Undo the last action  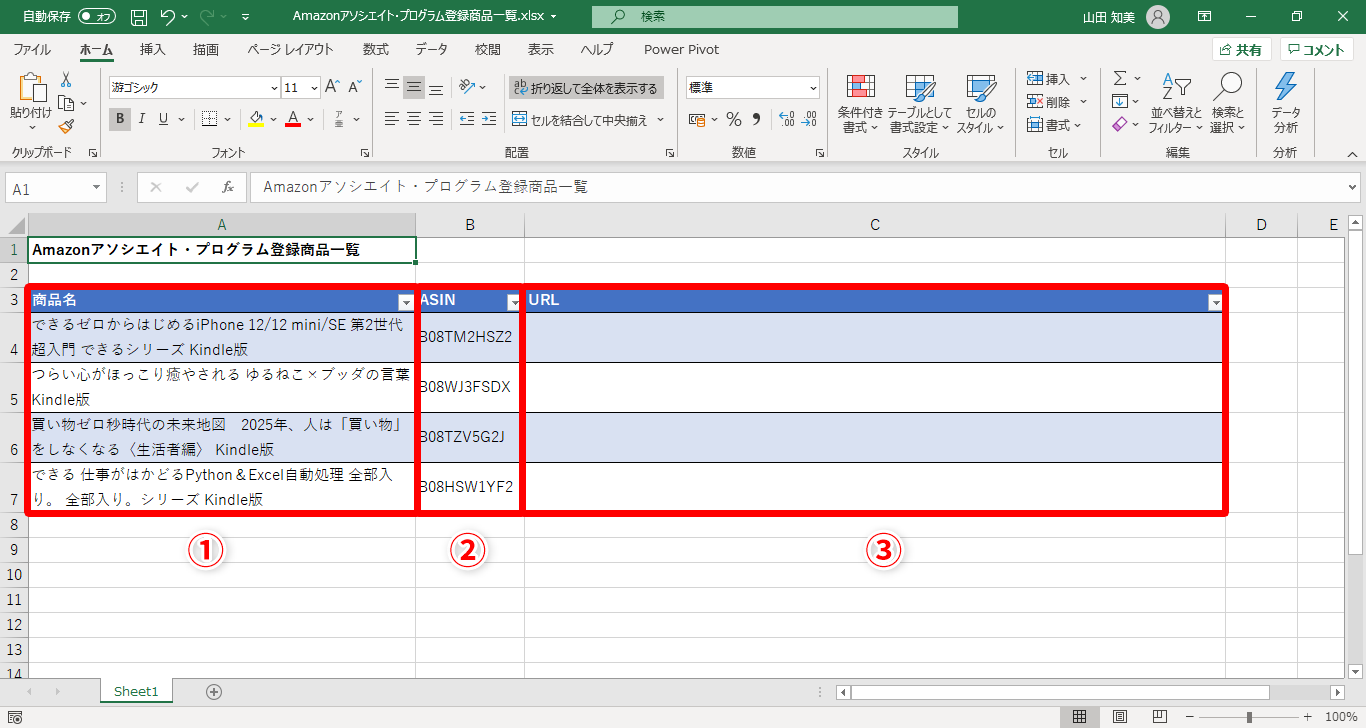[x=167, y=17]
